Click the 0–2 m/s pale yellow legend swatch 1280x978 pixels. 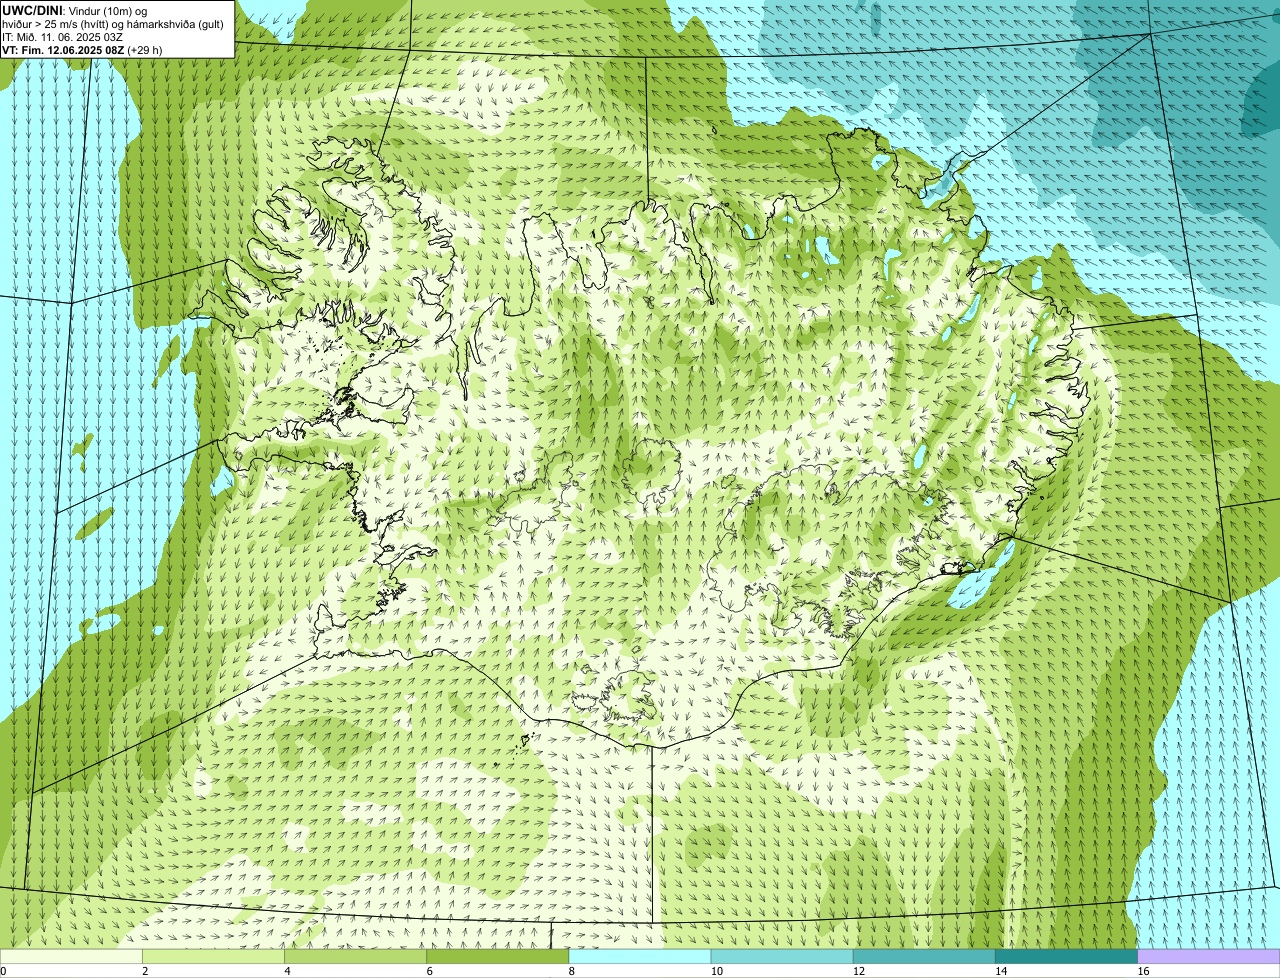(71, 957)
